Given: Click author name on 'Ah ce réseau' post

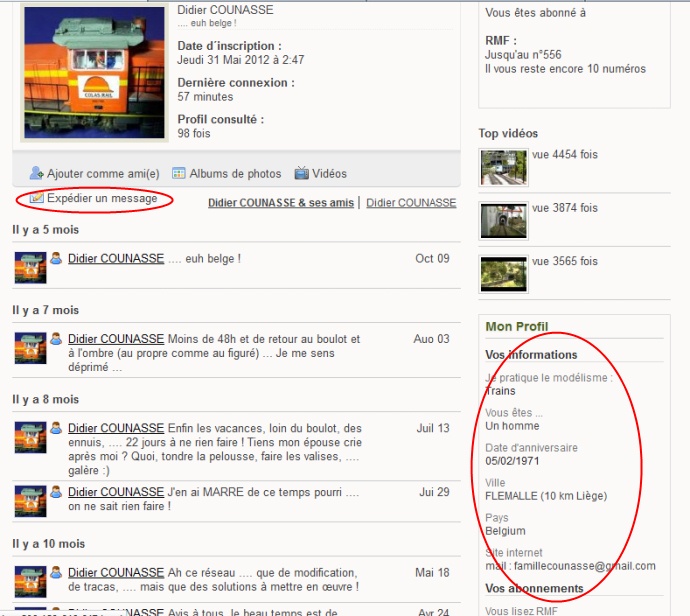Looking at the screenshot, I should (116, 573).
